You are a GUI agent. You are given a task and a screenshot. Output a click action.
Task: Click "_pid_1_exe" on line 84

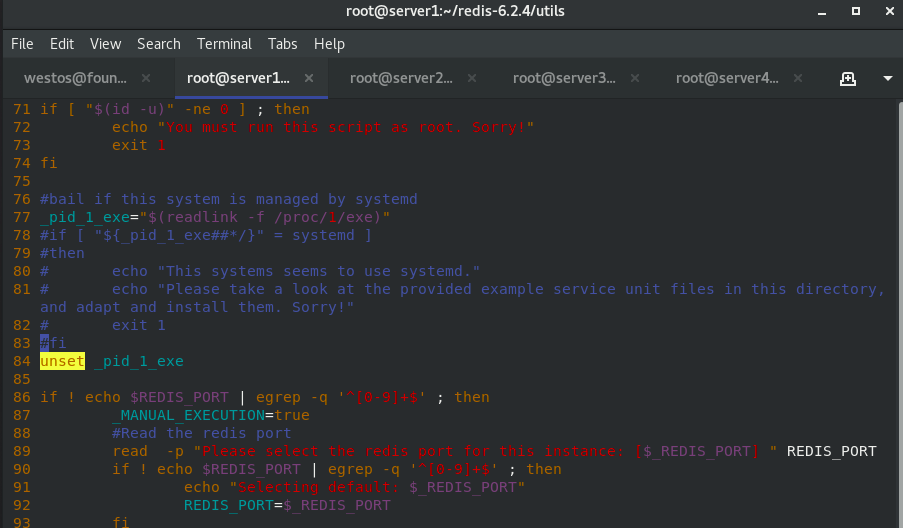pos(139,361)
